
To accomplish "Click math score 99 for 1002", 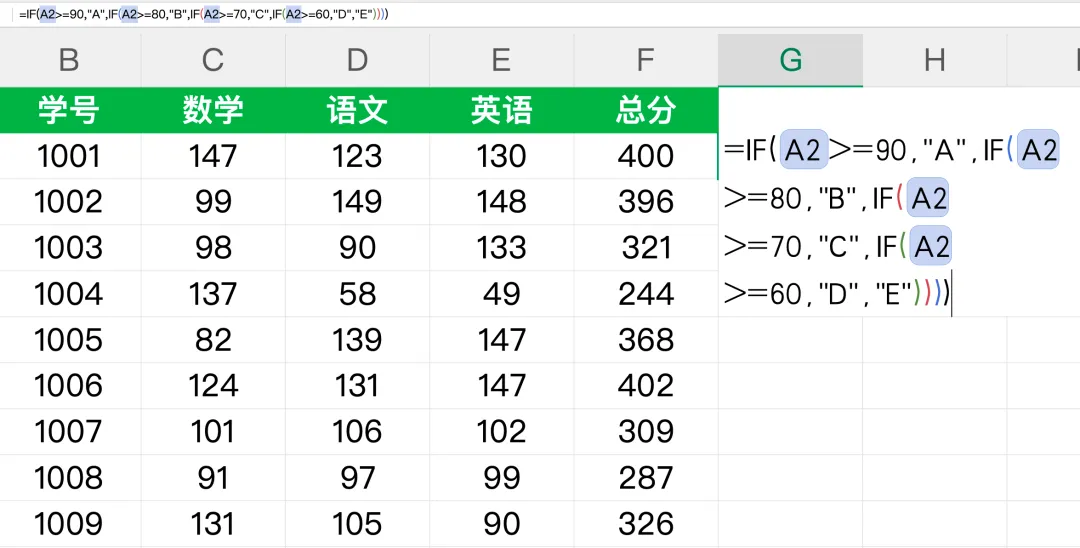I will point(213,202).
